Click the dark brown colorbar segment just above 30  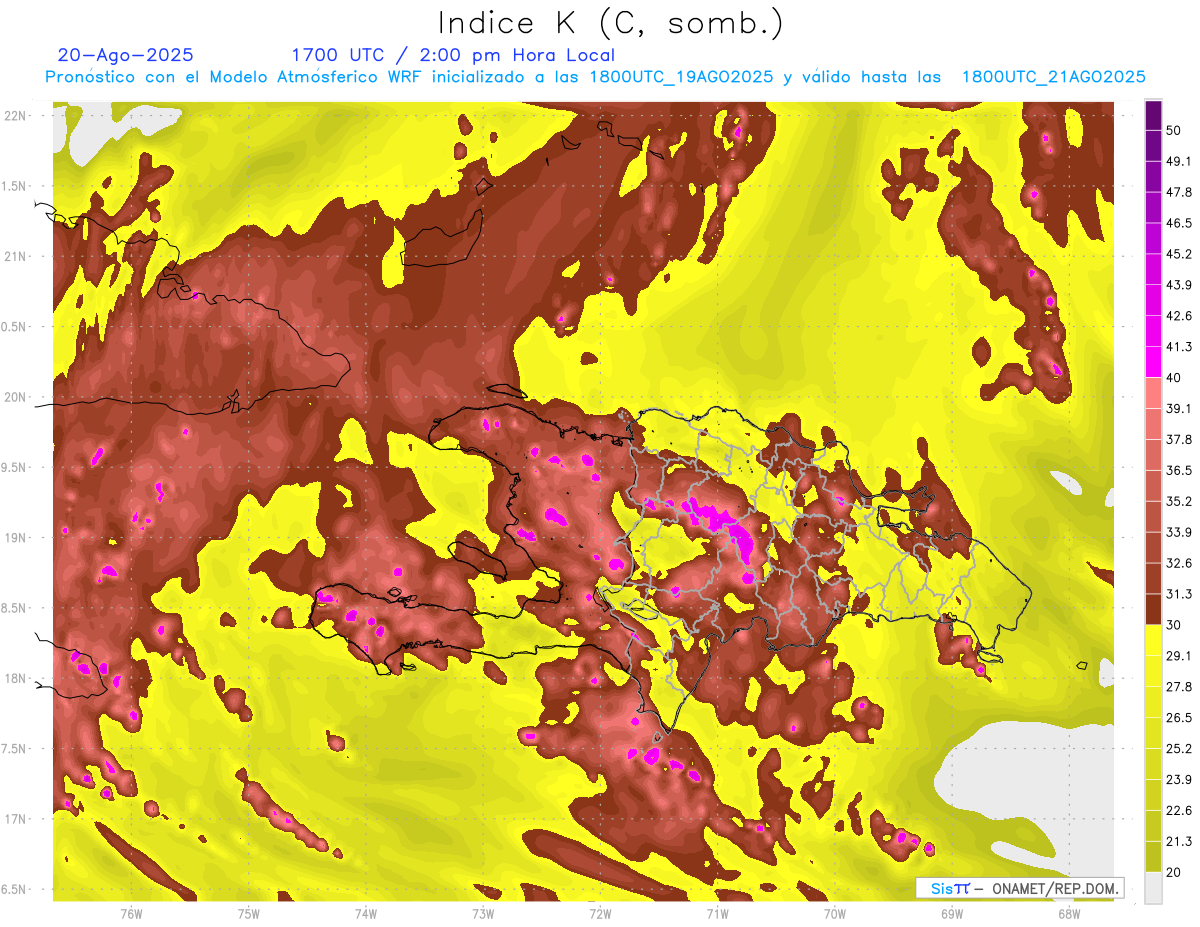pyautogui.click(x=1153, y=609)
